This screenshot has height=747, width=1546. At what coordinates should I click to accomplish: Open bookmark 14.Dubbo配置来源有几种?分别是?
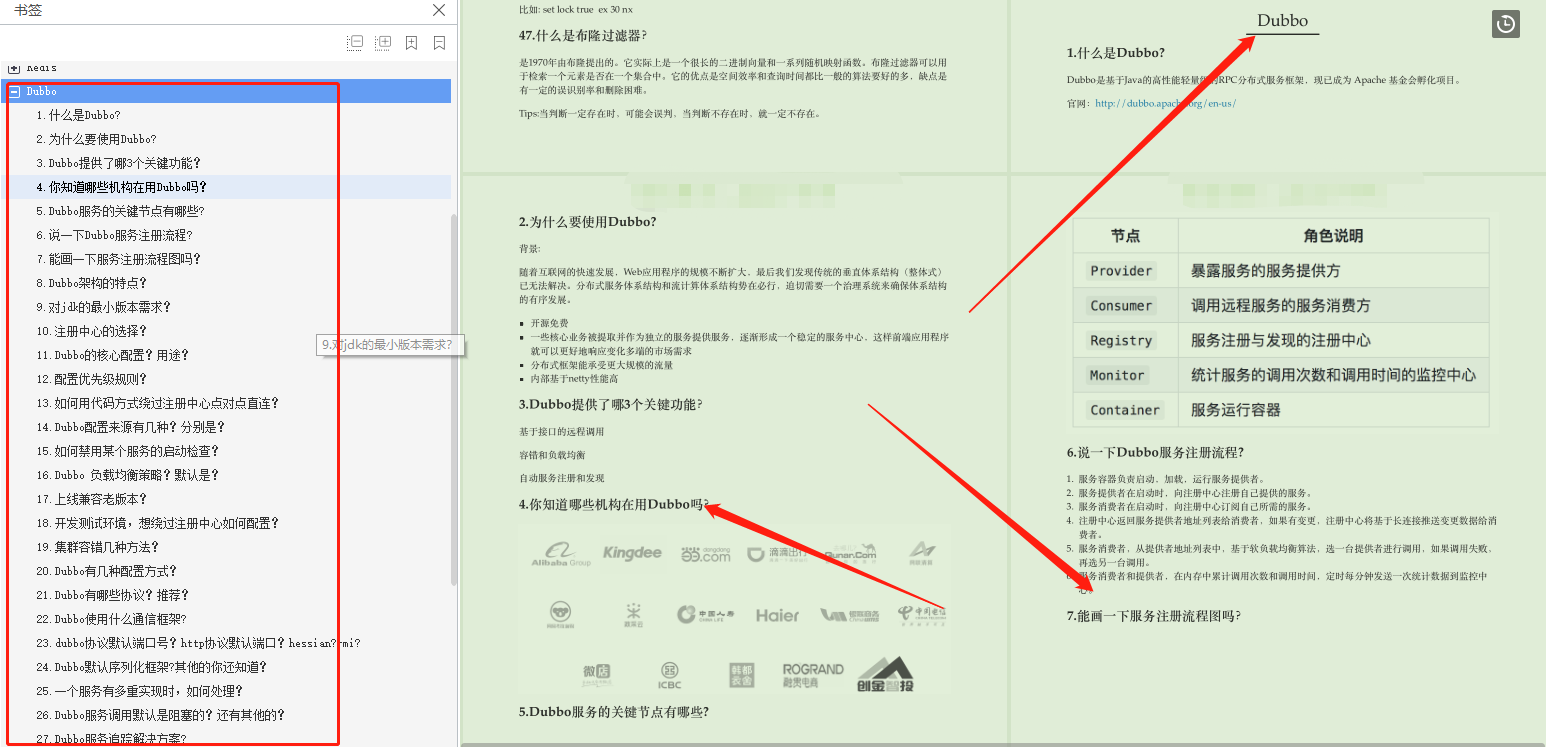(x=131, y=427)
